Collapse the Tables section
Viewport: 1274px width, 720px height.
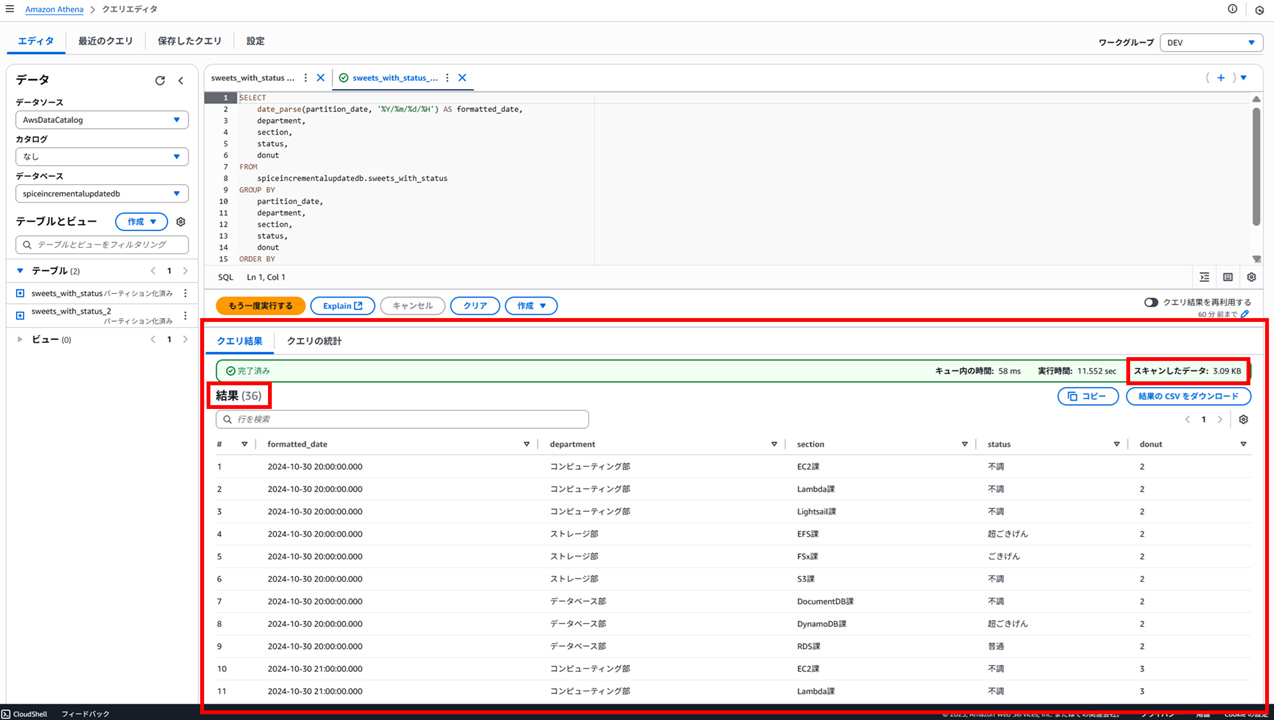[20, 271]
